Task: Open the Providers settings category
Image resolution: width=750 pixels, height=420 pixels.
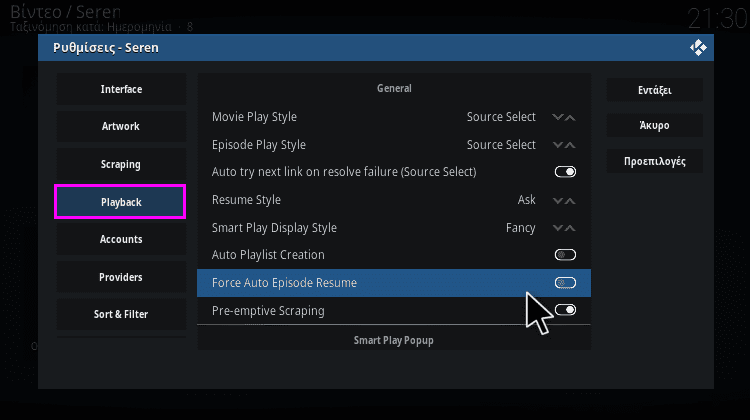Action: pos(121,277)
